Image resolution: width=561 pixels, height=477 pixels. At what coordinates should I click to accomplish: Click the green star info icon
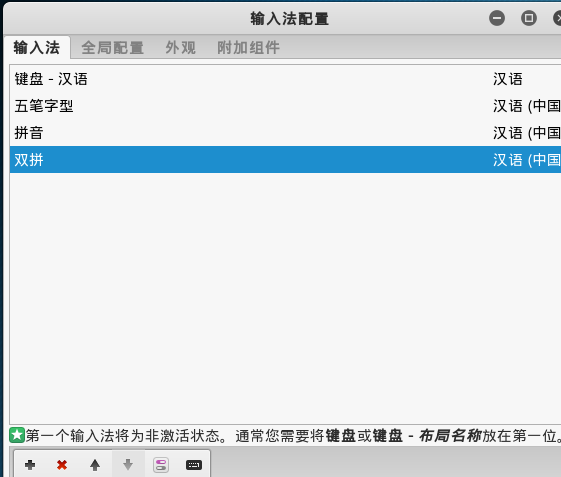point(17,435)
